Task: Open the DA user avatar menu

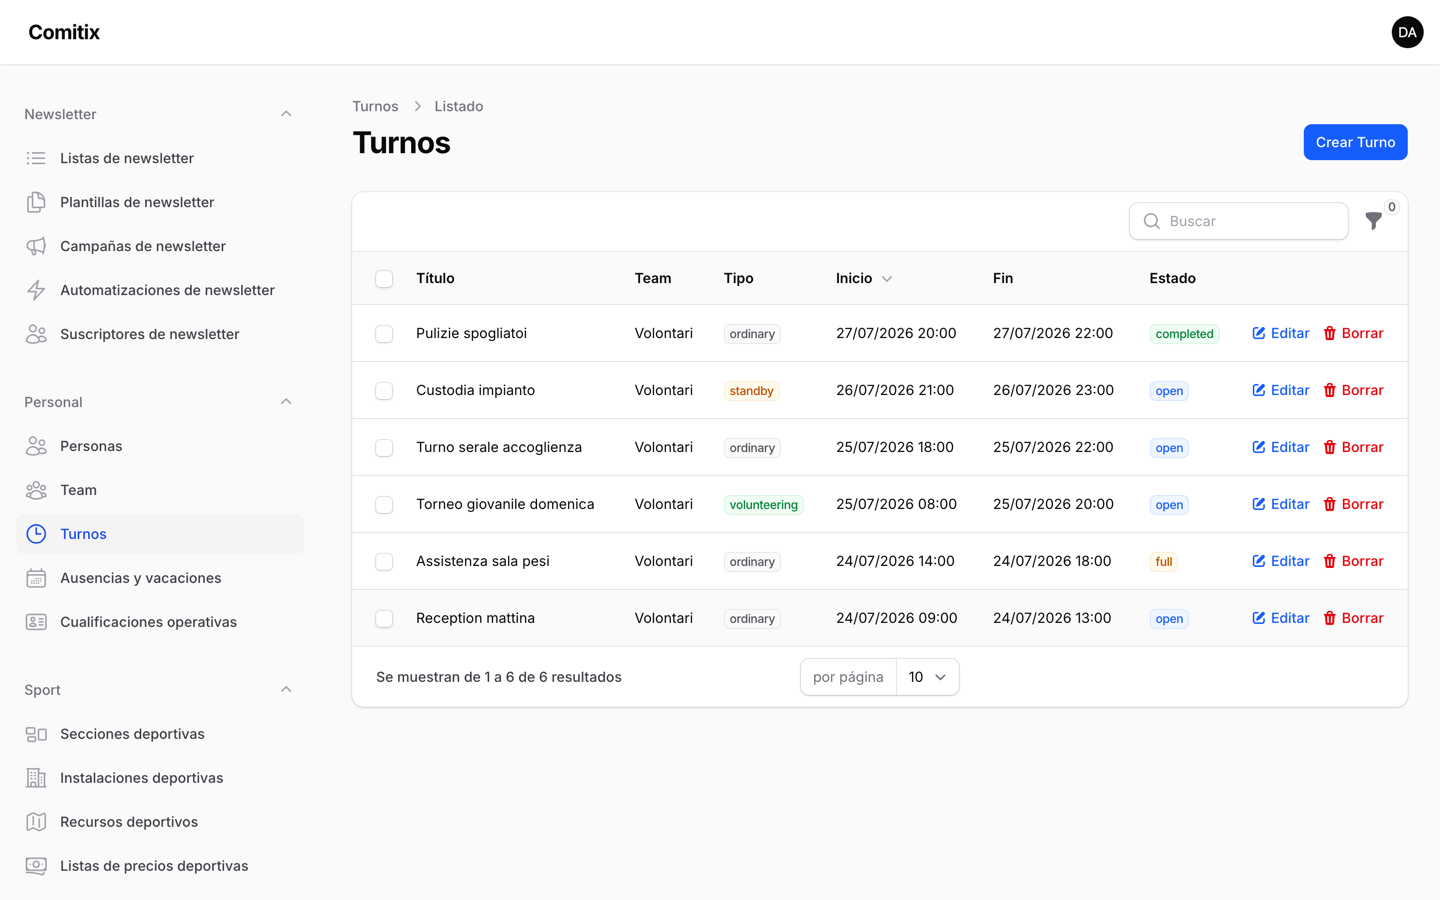Action: (1407, 32)
